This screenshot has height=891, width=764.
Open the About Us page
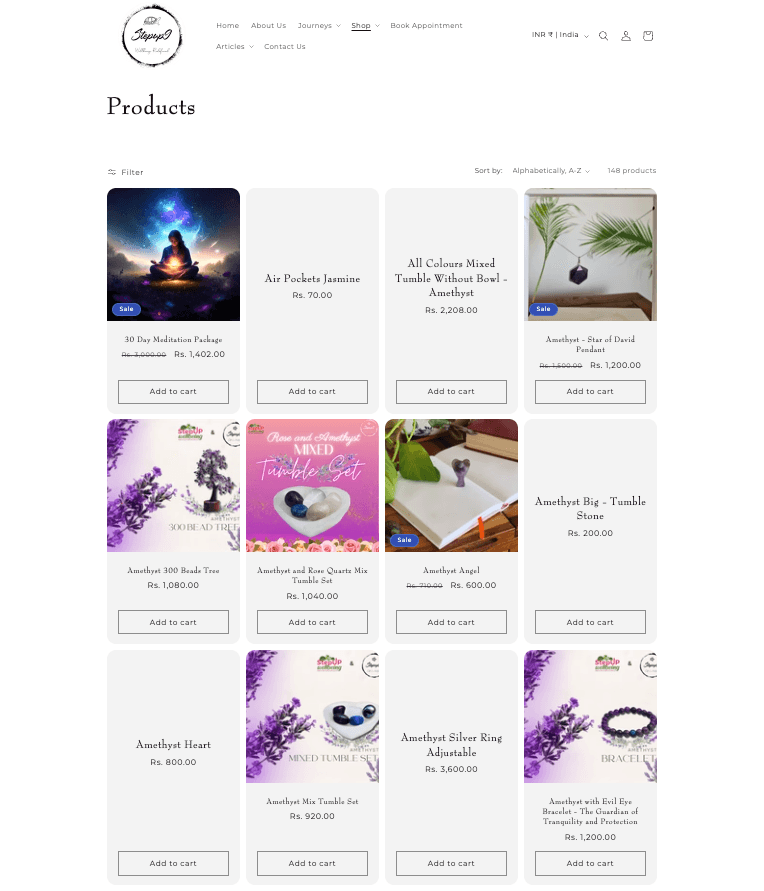(268, 26)
